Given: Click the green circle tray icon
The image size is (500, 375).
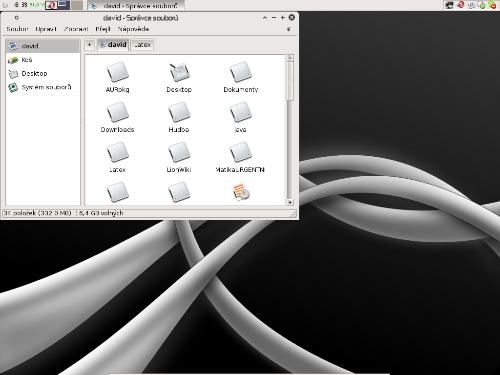Looking at the screenshot, I should click(482, 5).
